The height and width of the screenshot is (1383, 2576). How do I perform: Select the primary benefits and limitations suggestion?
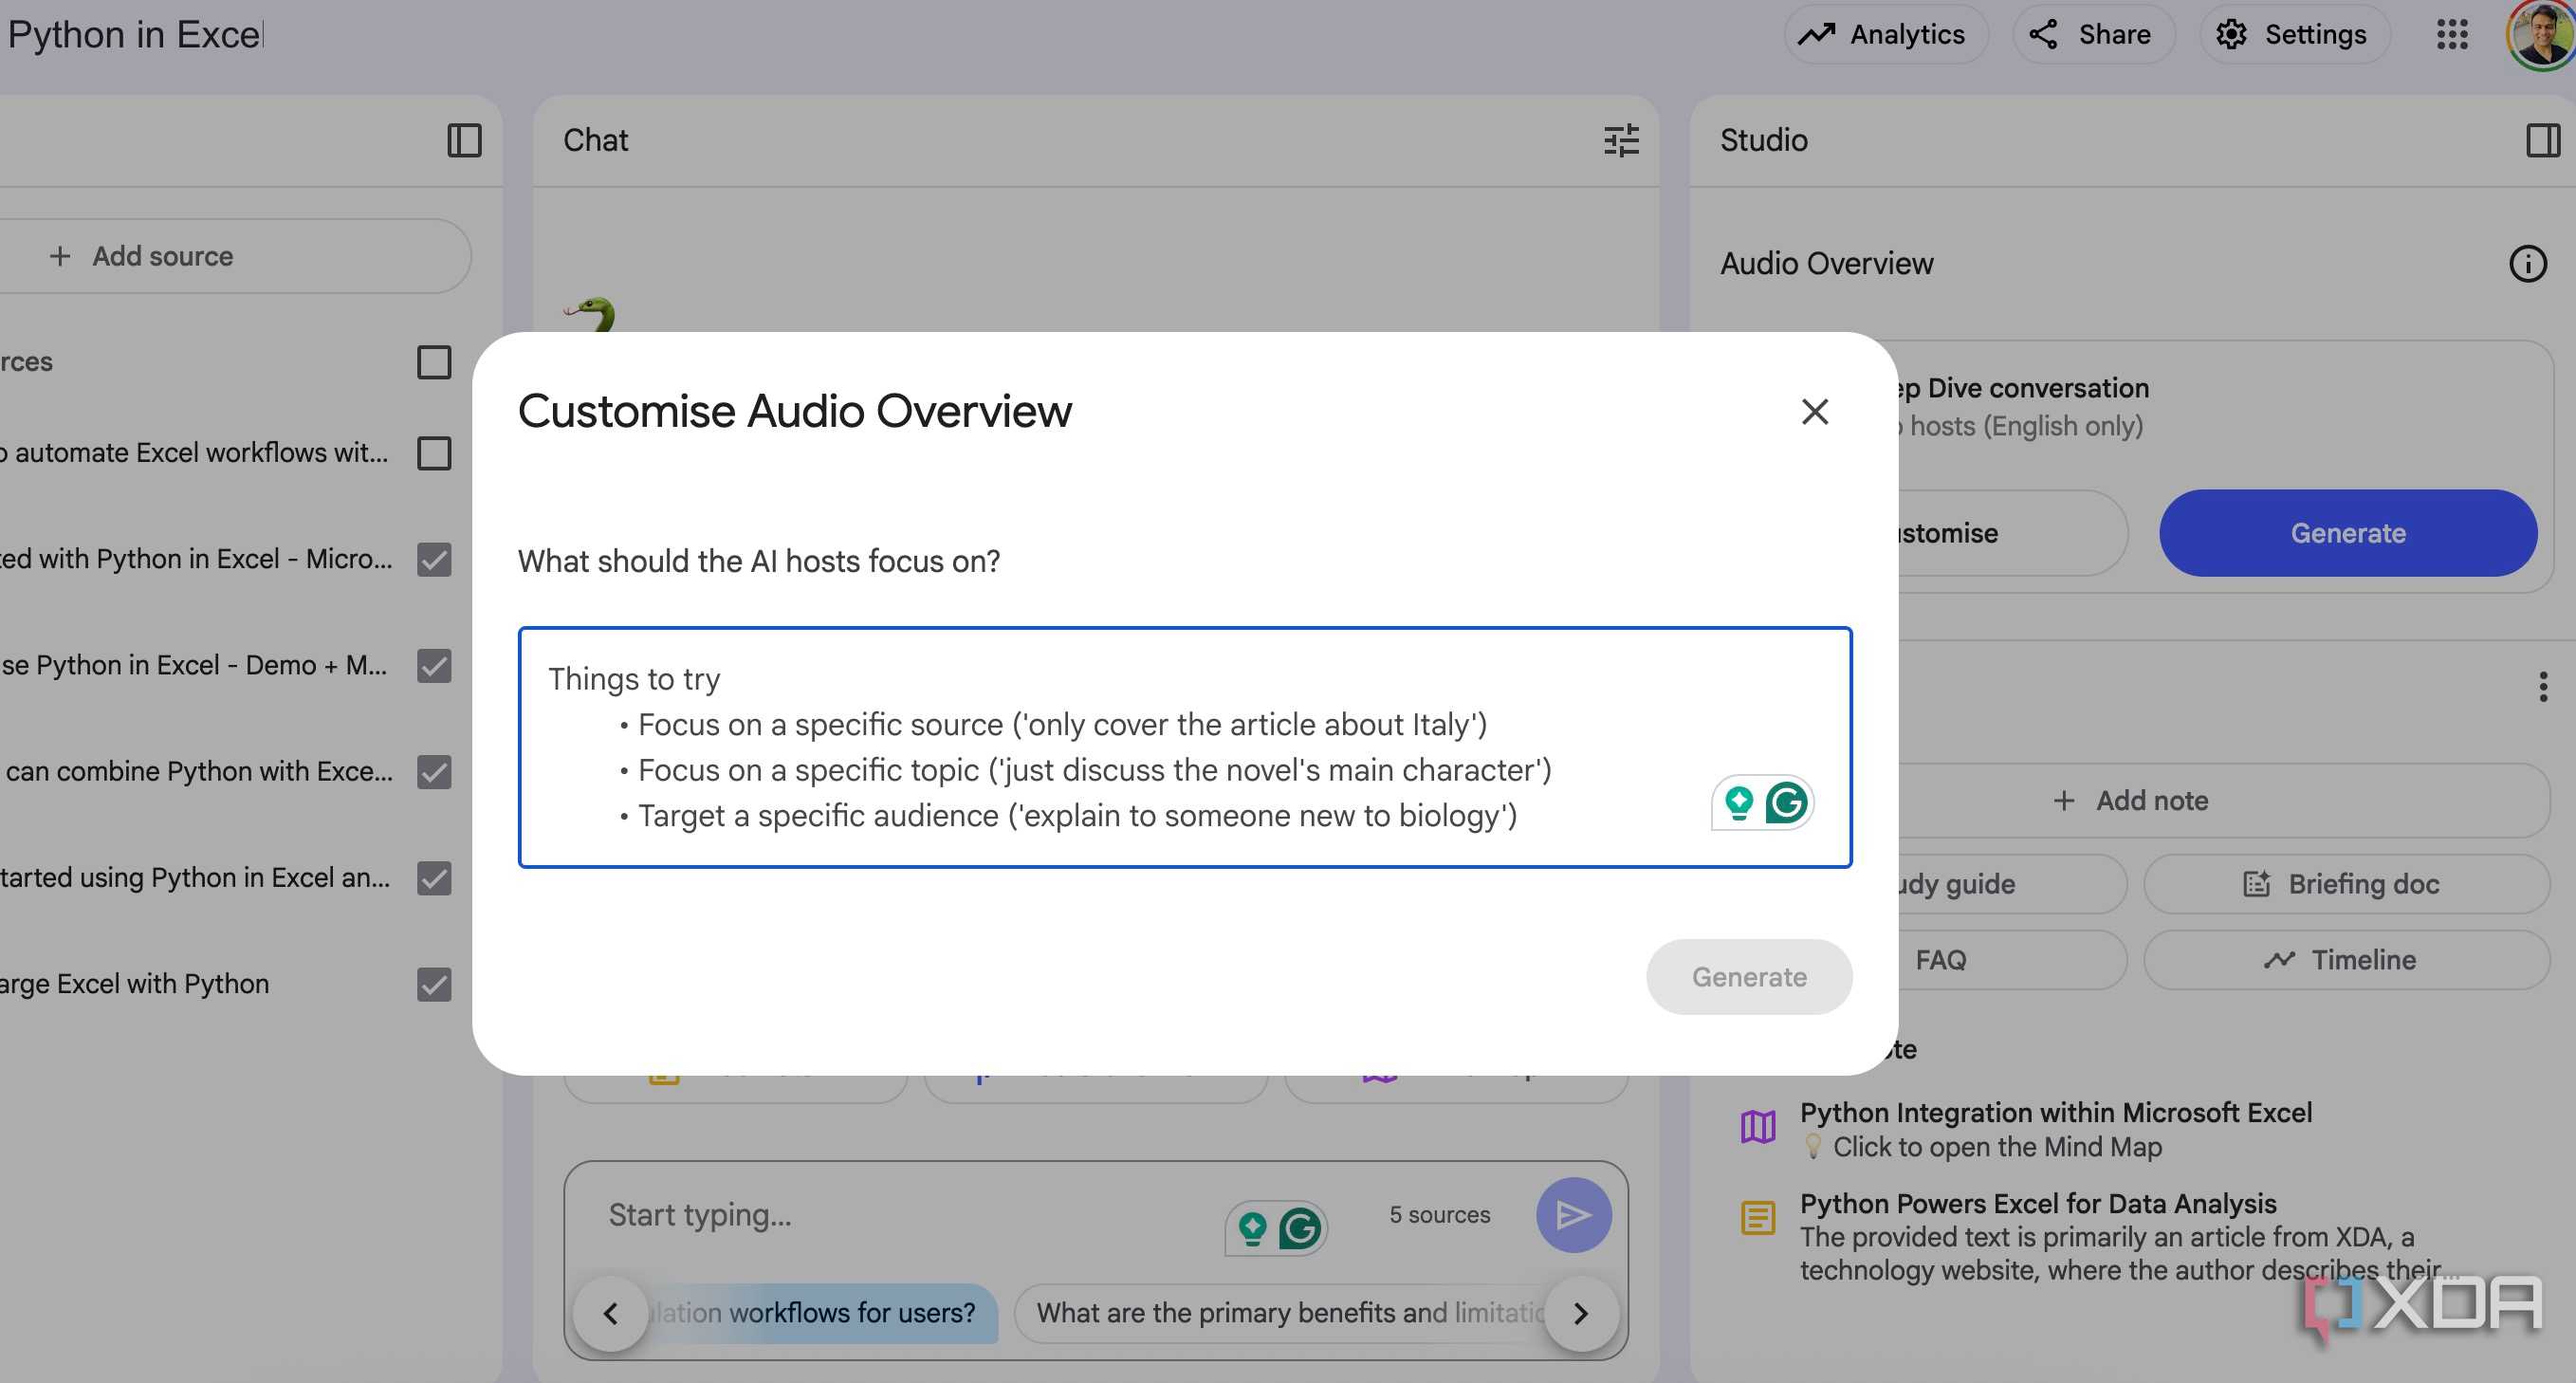(1290, 1313)
